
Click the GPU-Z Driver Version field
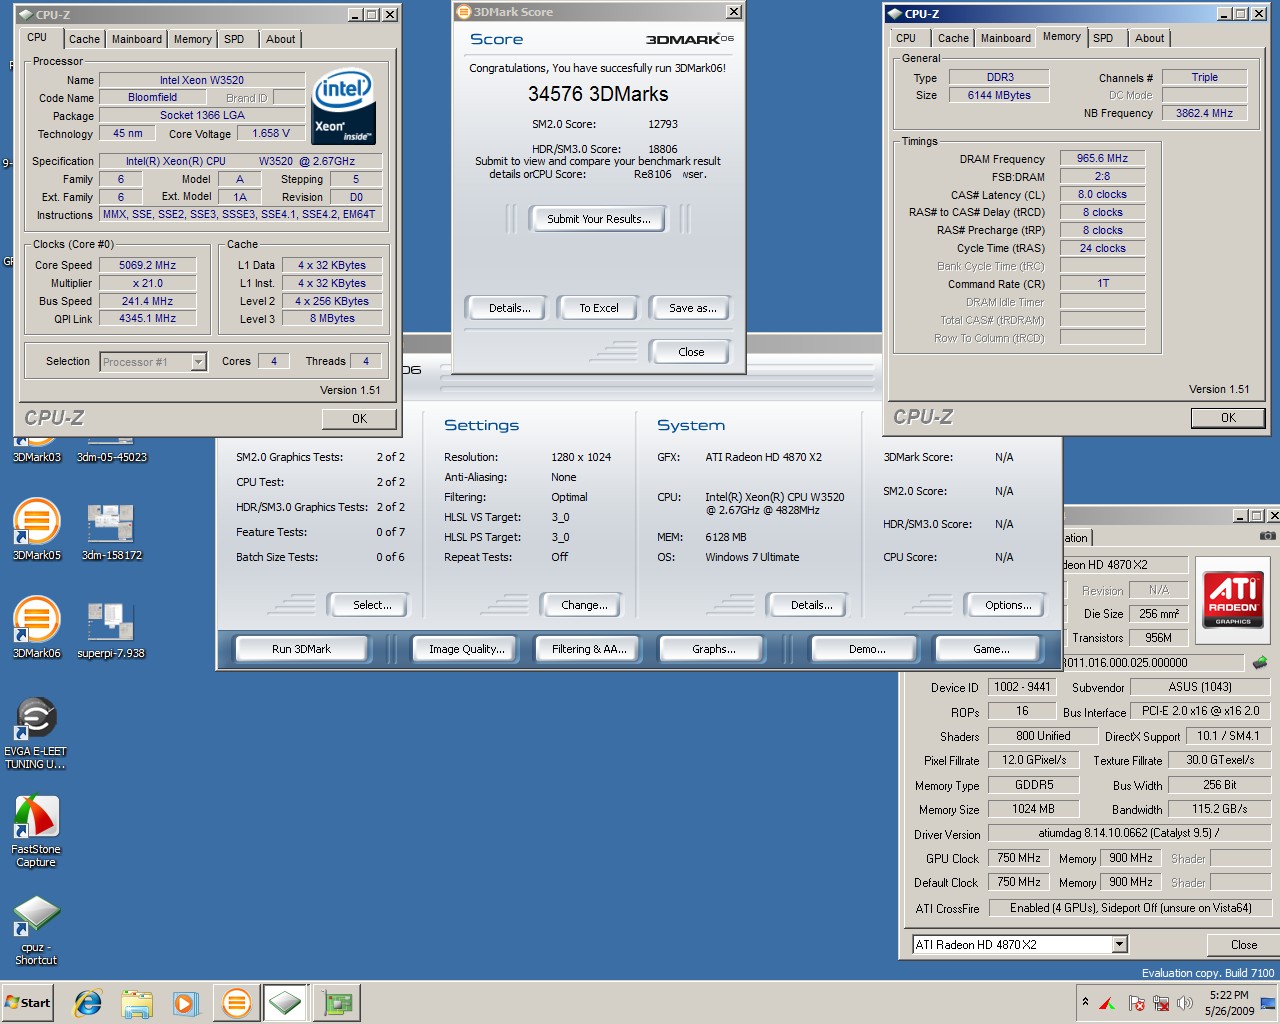1128,833
